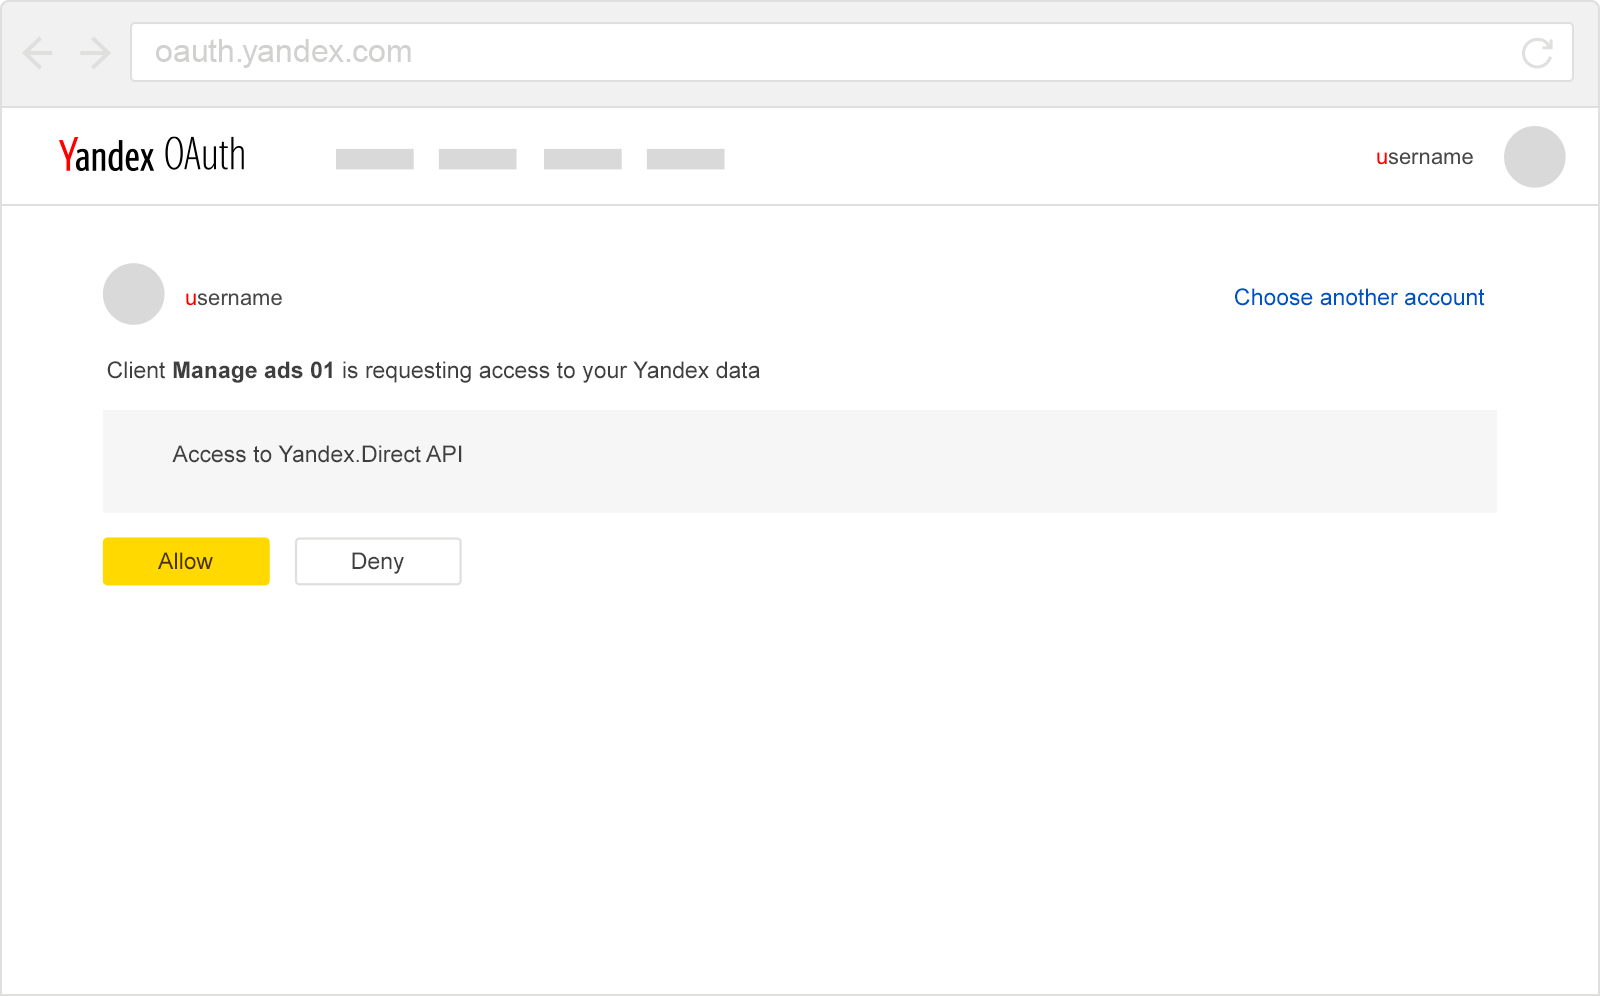Open the profile avatar in the header
This screenshot has height=996, width=1600.
click(1534, 157)
